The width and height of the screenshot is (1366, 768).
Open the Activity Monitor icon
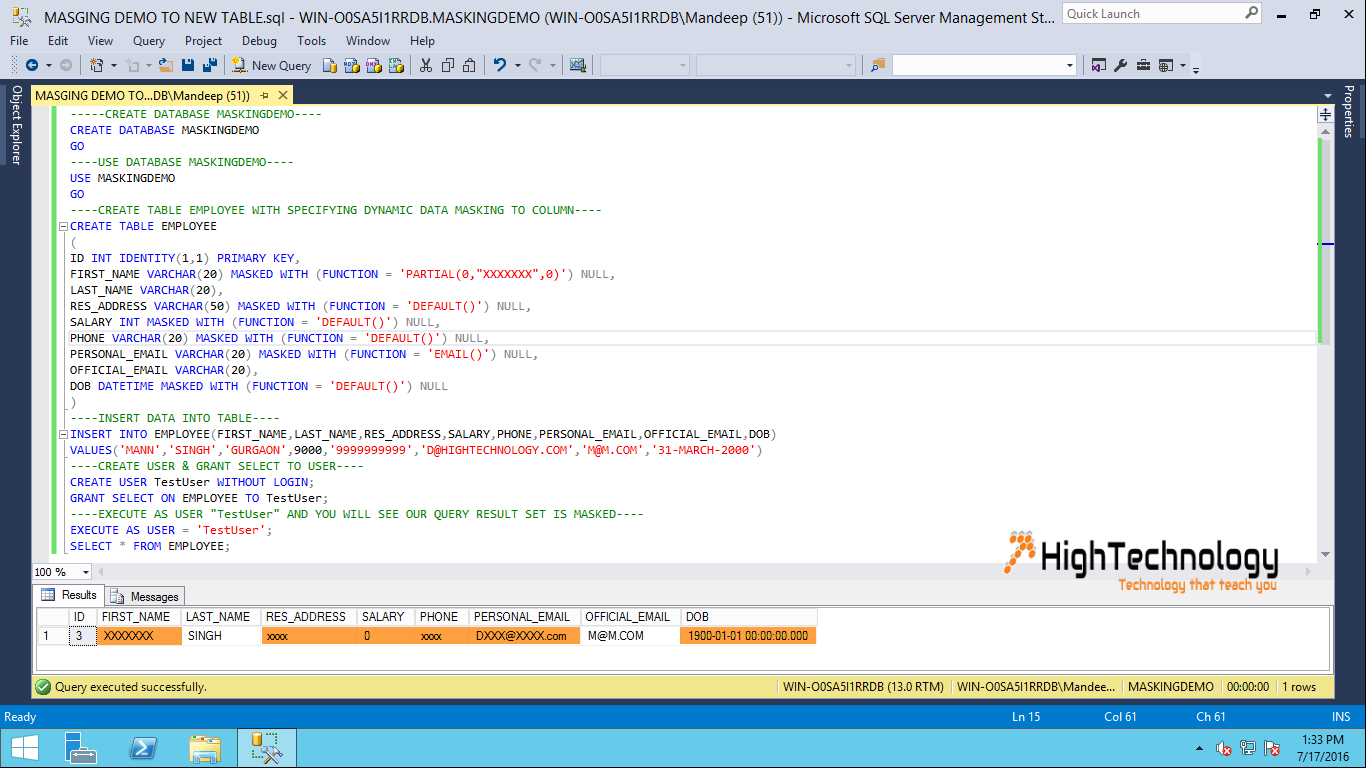pos(578,65)
